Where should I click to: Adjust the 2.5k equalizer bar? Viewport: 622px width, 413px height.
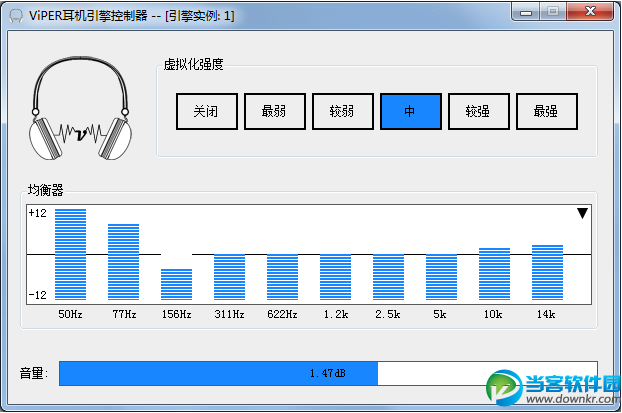388,277
